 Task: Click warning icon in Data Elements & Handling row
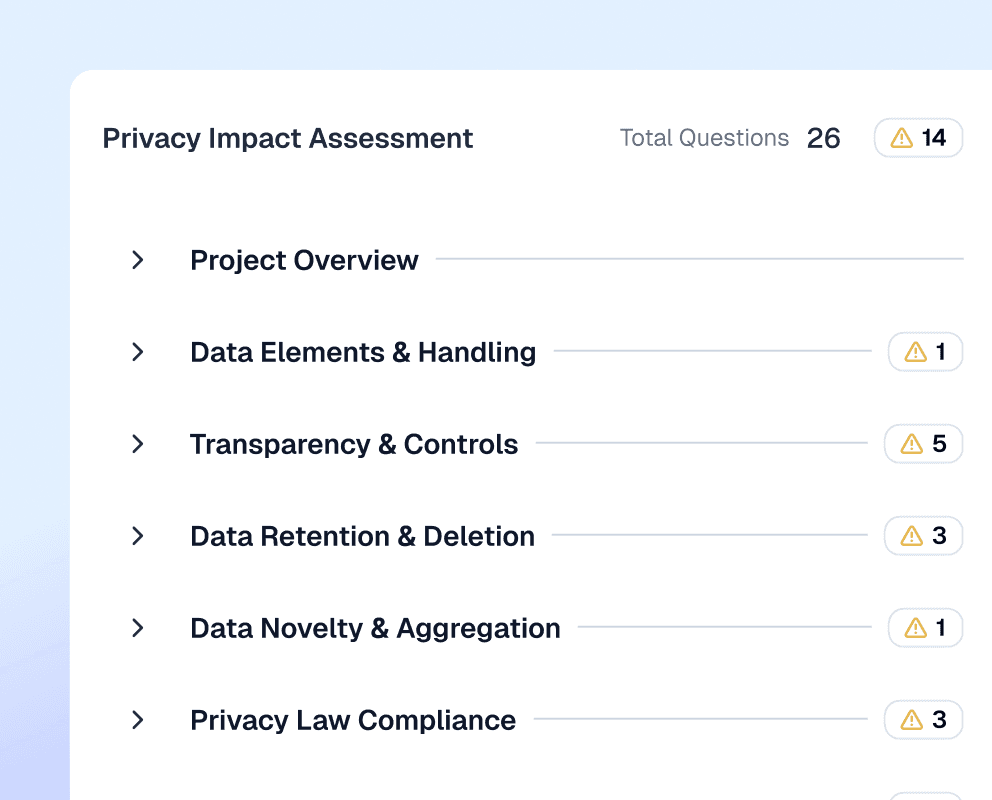point(916,352)
